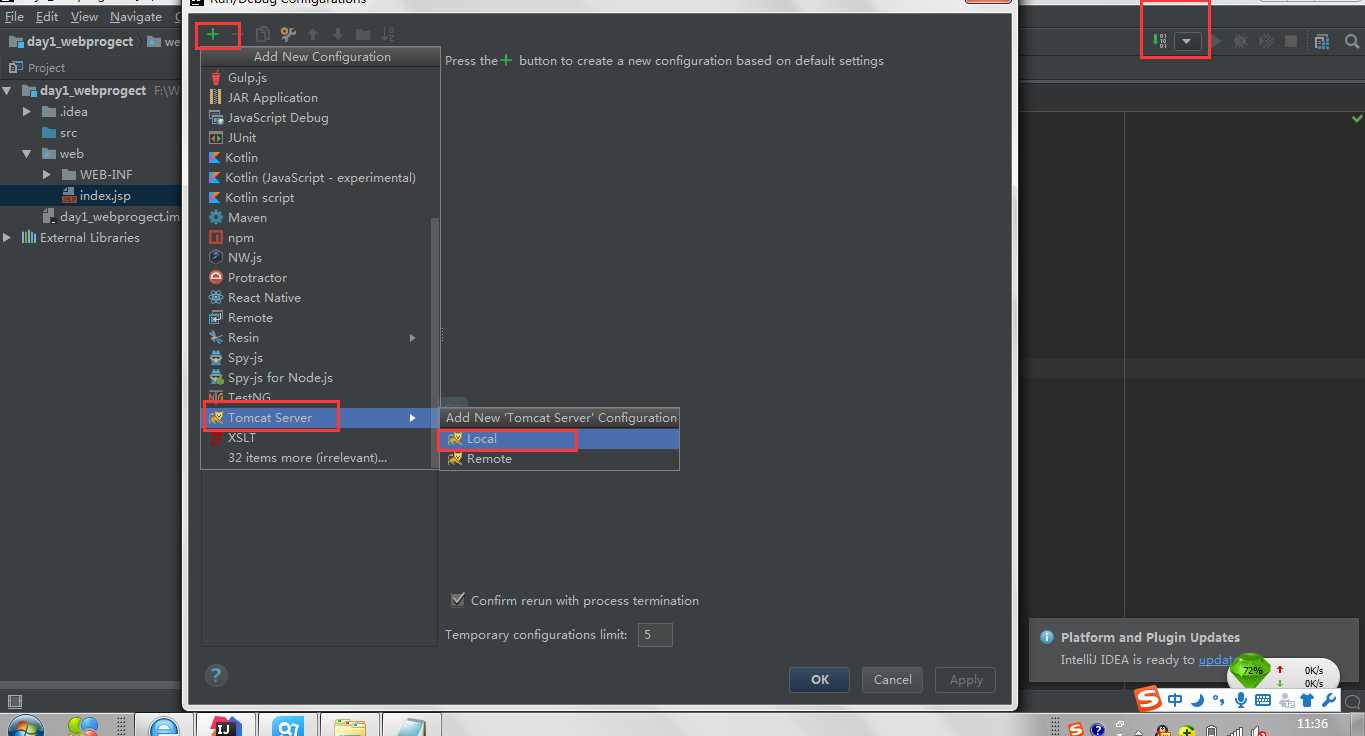Screen dimensions: 1365x736
Task: Expand the .idea folder
Action: click(x=28, y=111)
